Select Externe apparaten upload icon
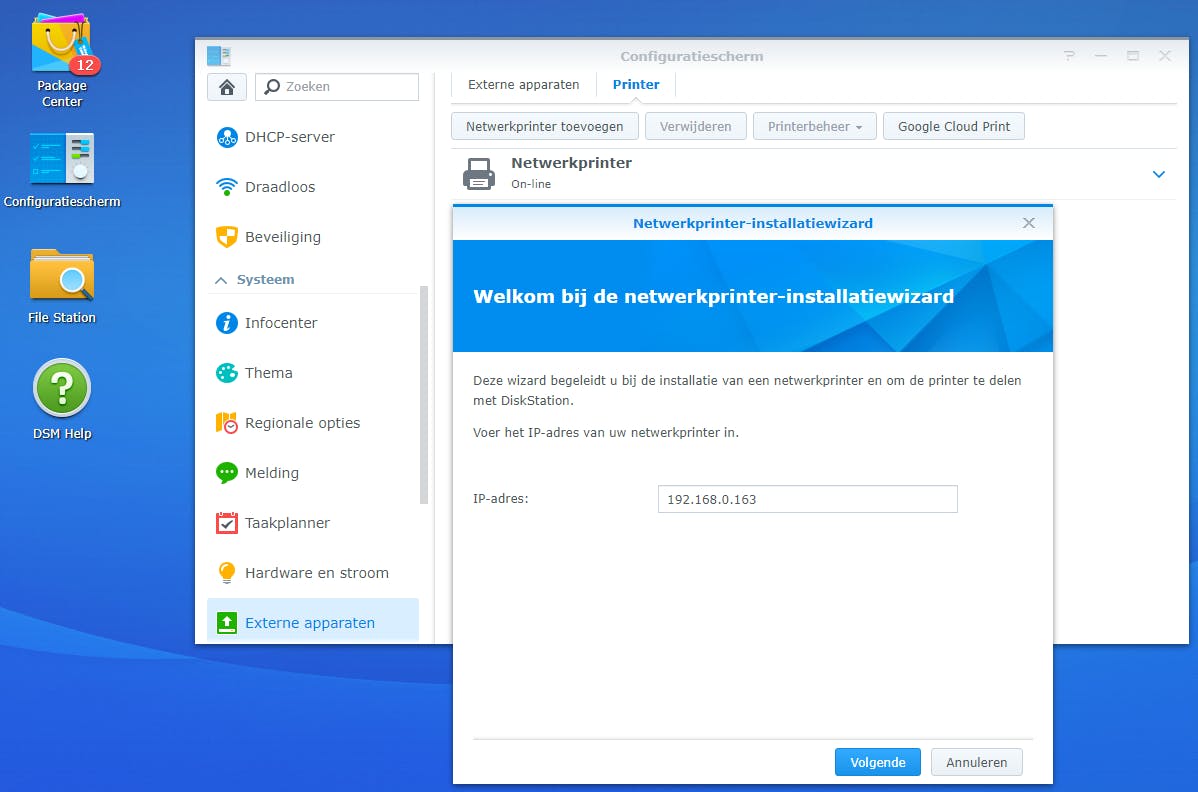The image size is (1198, 792). click(x=227, y=623)
